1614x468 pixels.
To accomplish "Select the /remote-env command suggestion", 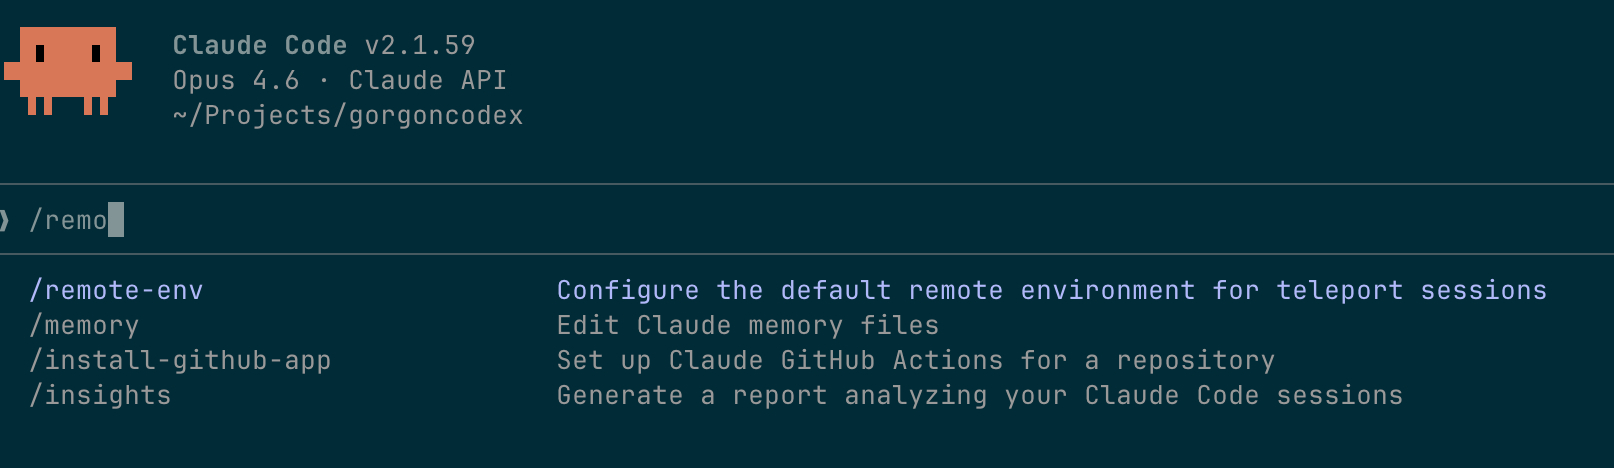I will pyautogui.click(x=116, y=291).
